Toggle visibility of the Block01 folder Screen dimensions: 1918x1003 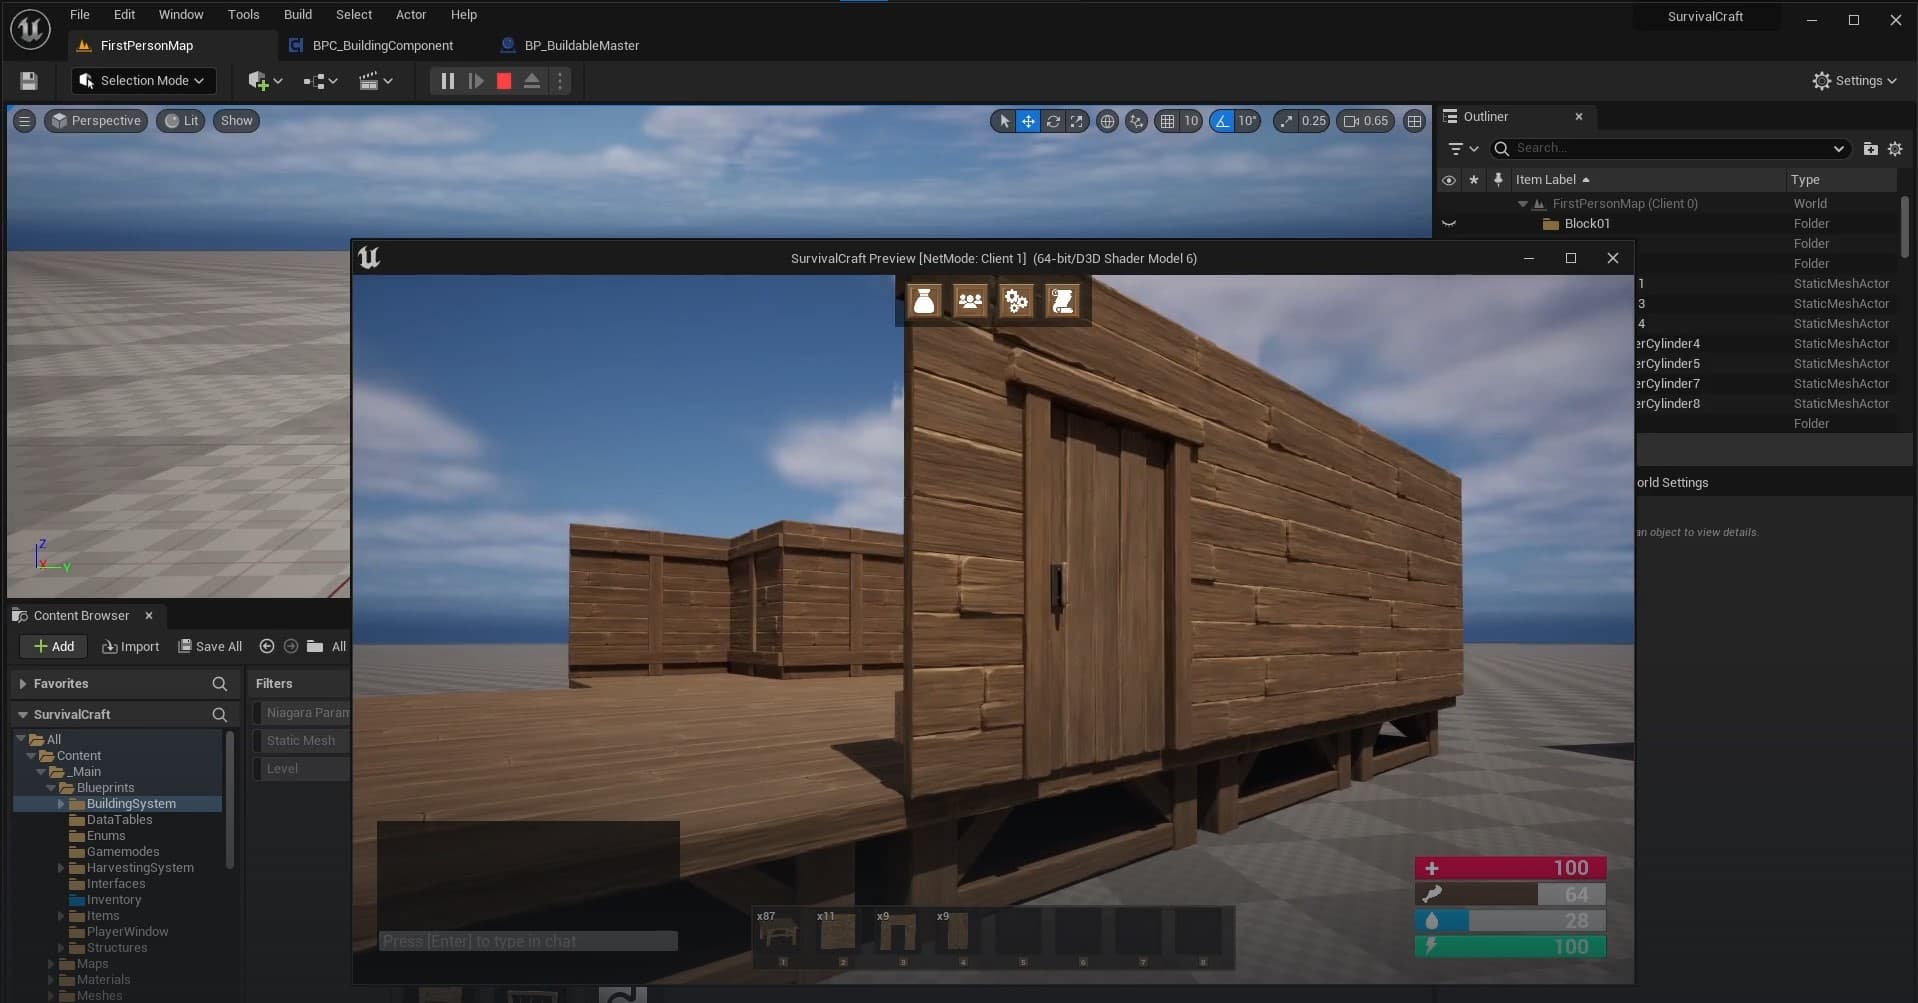pyautogui.click(x=1448, y=224)
